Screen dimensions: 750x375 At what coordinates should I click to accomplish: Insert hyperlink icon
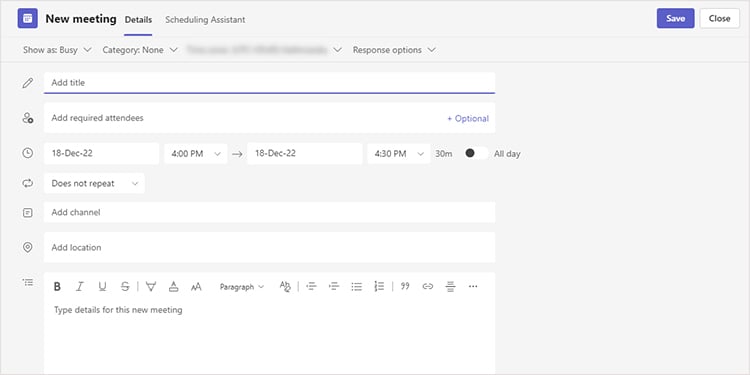pos(428,287)
